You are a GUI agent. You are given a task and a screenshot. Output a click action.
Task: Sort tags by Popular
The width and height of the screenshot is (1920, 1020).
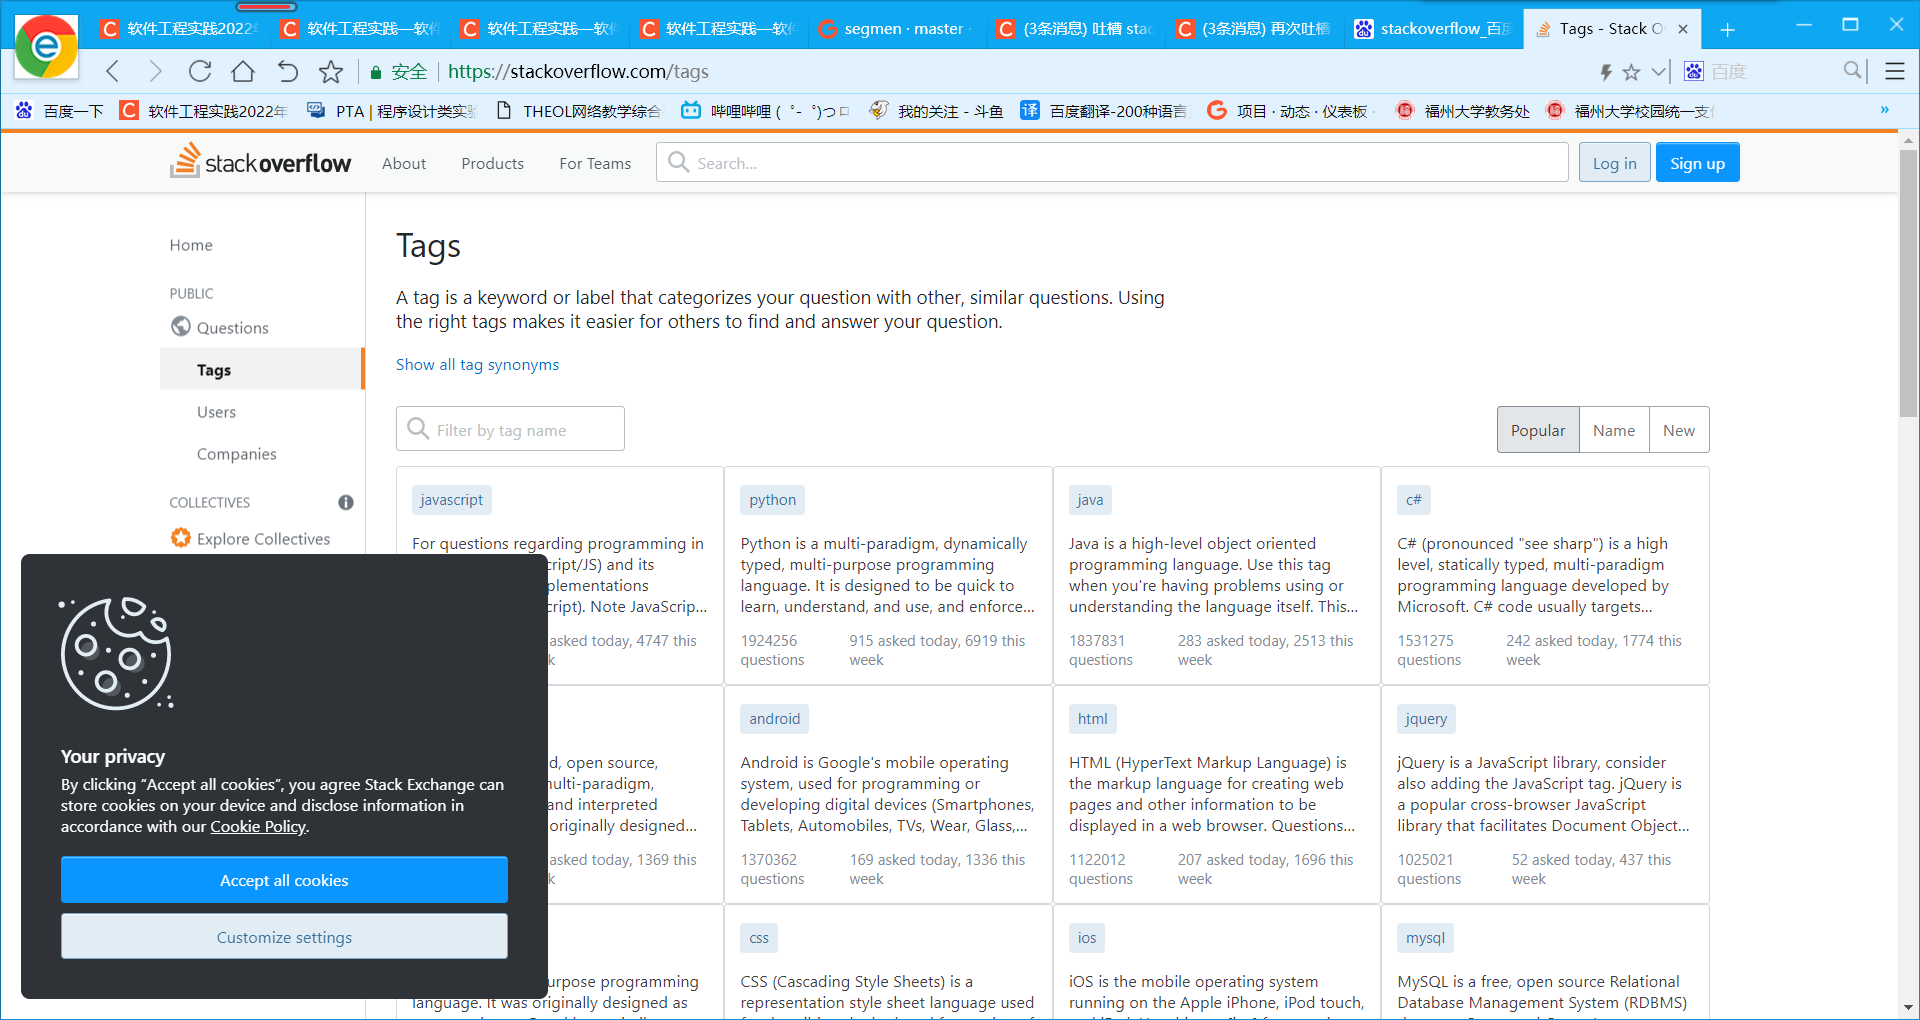pos(1538,430)
